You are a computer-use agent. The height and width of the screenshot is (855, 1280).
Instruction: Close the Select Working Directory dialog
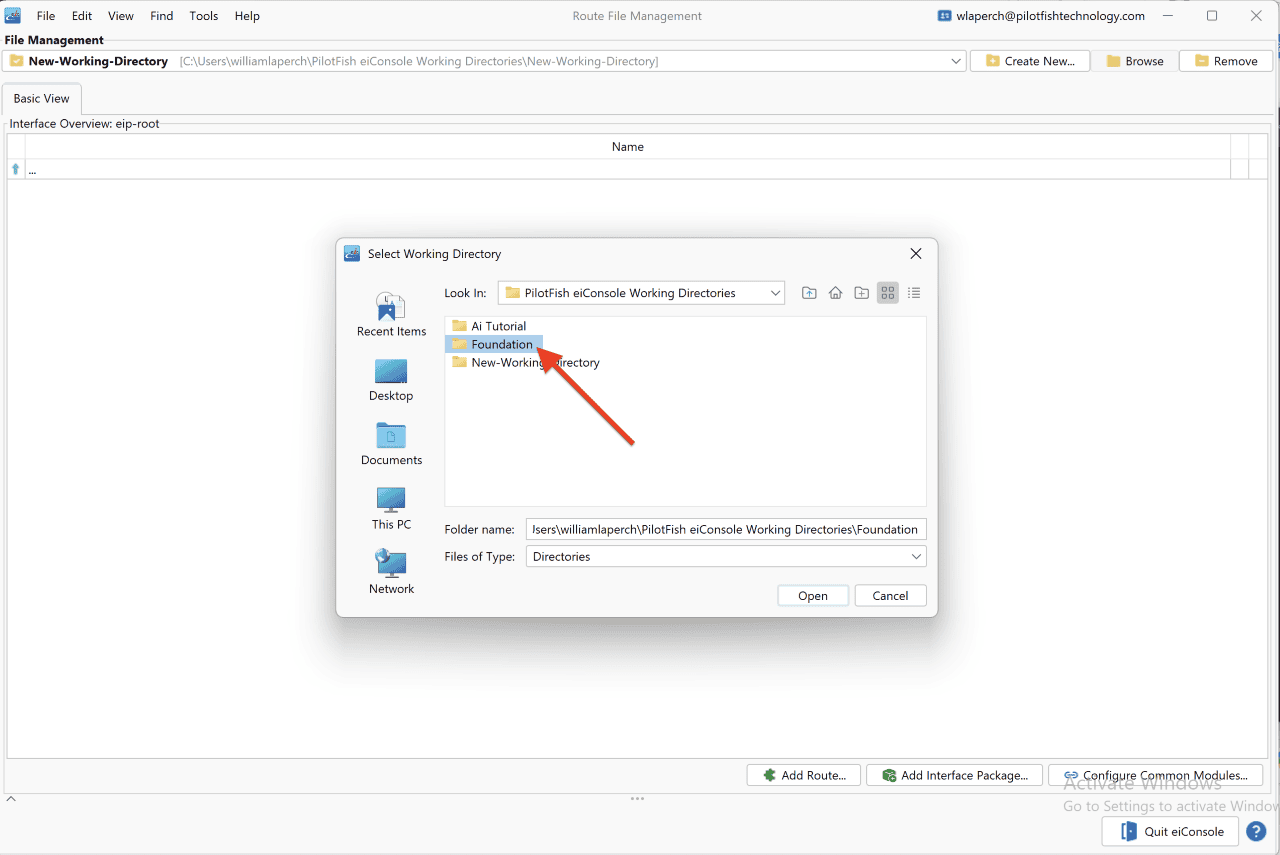point(916,254)
